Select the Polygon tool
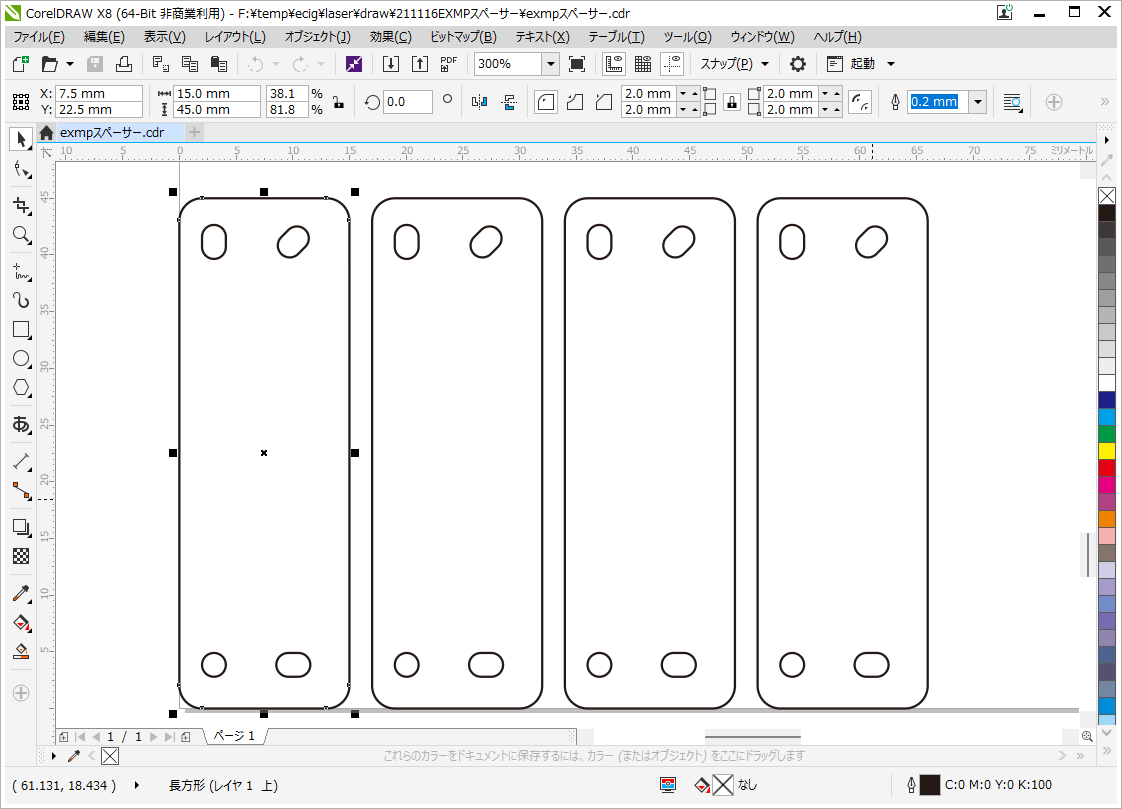Screen dimensions: 1122x809 [20, 387]
